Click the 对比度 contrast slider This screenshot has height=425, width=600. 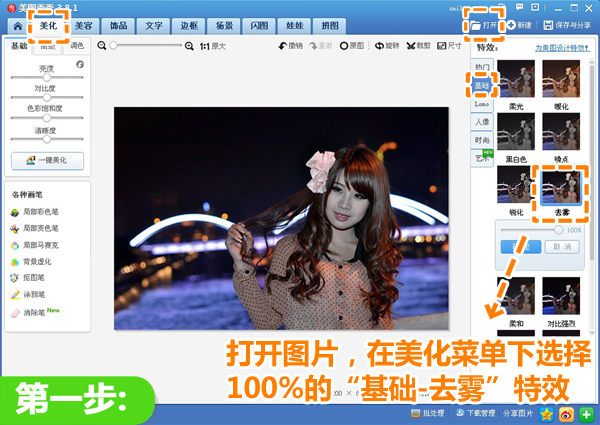tap(47, 98)
